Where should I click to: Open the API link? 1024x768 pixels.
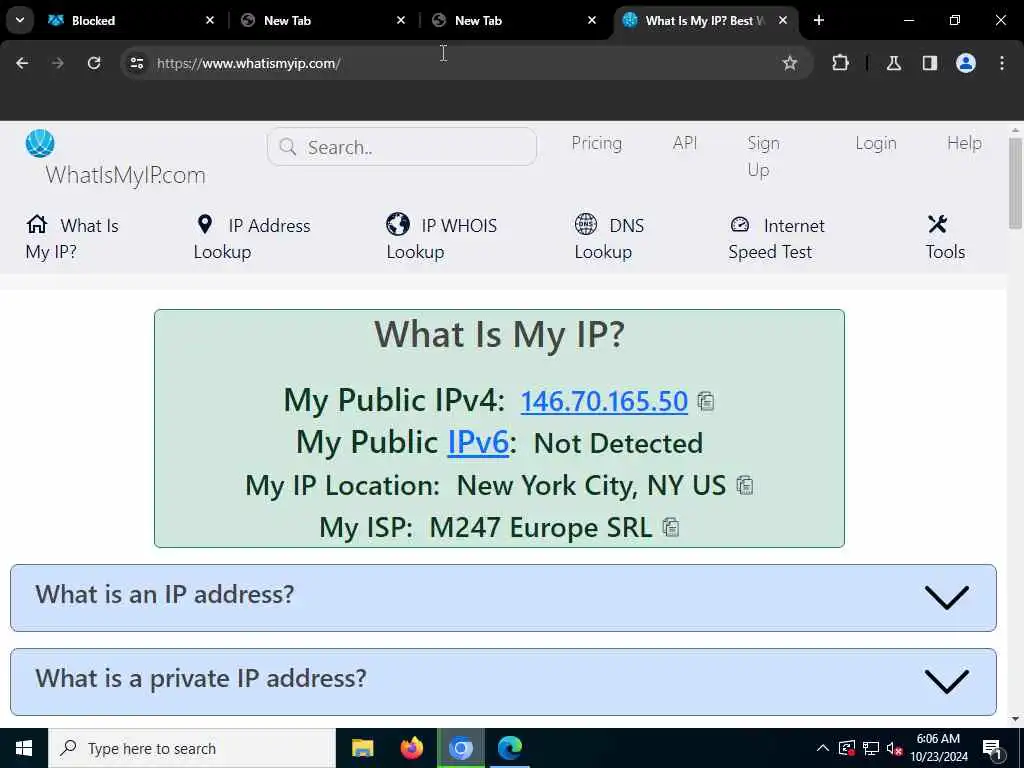[x=685, y=143]
